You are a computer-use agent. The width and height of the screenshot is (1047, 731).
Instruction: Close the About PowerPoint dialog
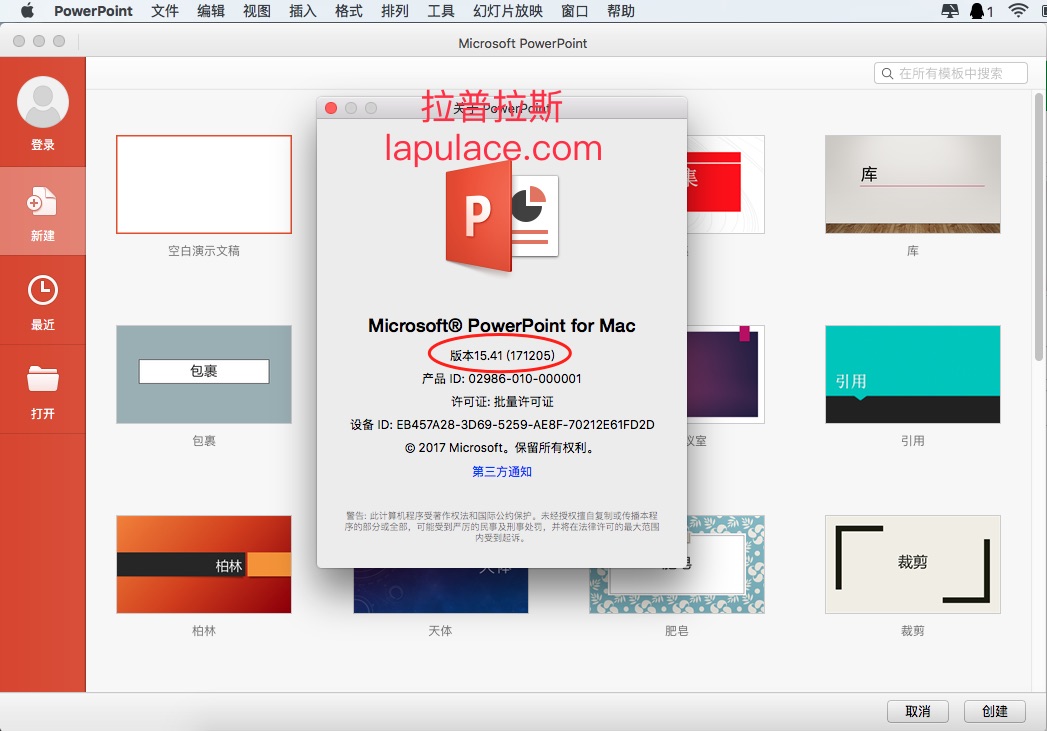332,108
